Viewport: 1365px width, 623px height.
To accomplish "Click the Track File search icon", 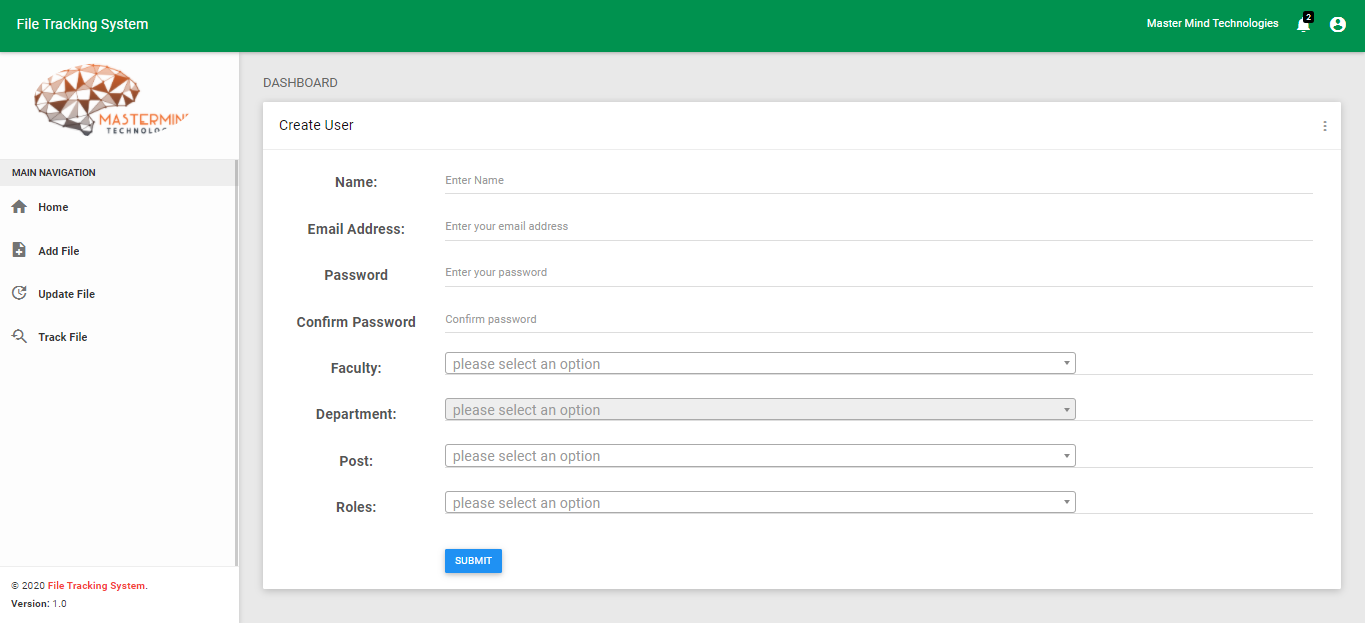I will pyautogui.click(x=19, y=337).
